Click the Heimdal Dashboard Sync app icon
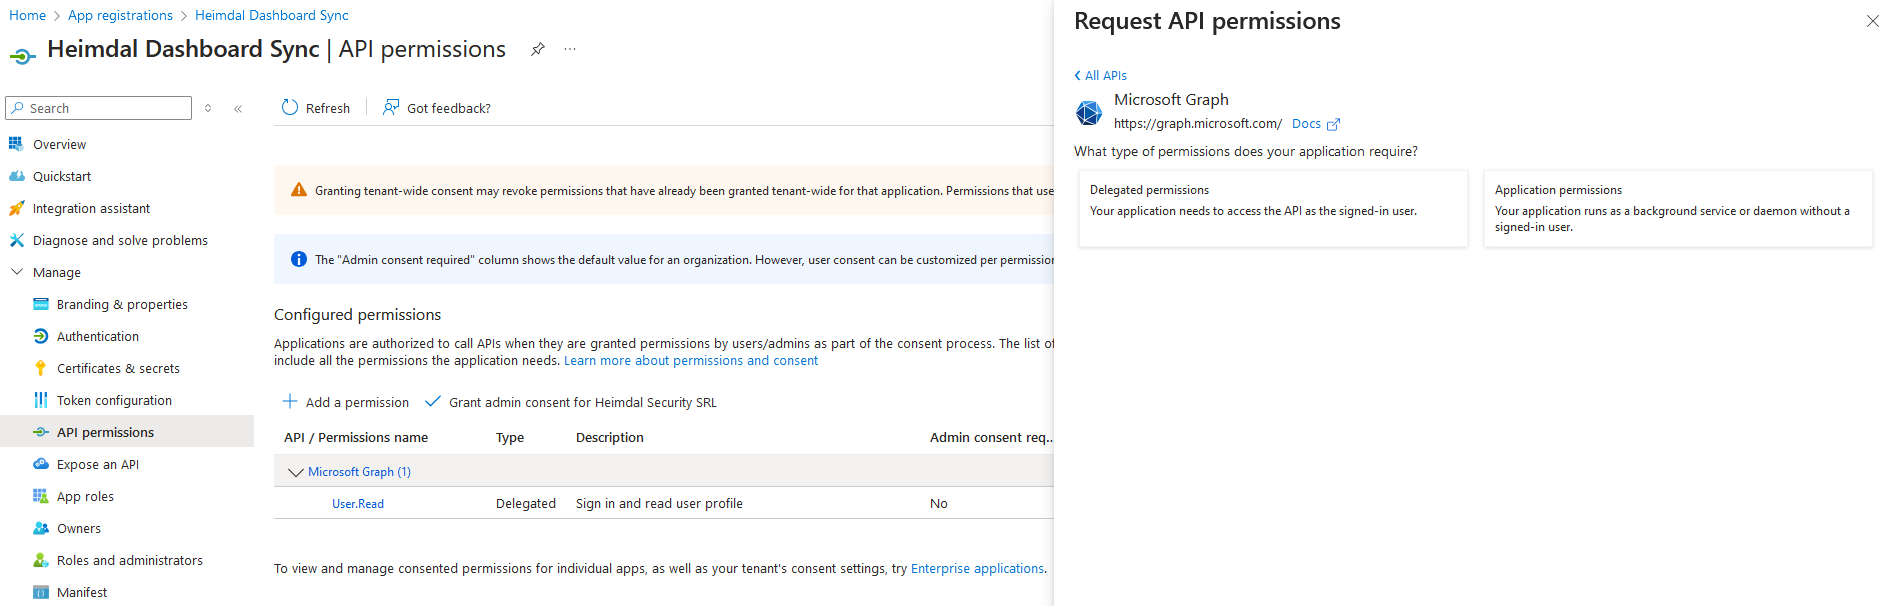Viewport: 1888px width, 606px height. pyautogui.click(x=23, y=55)
